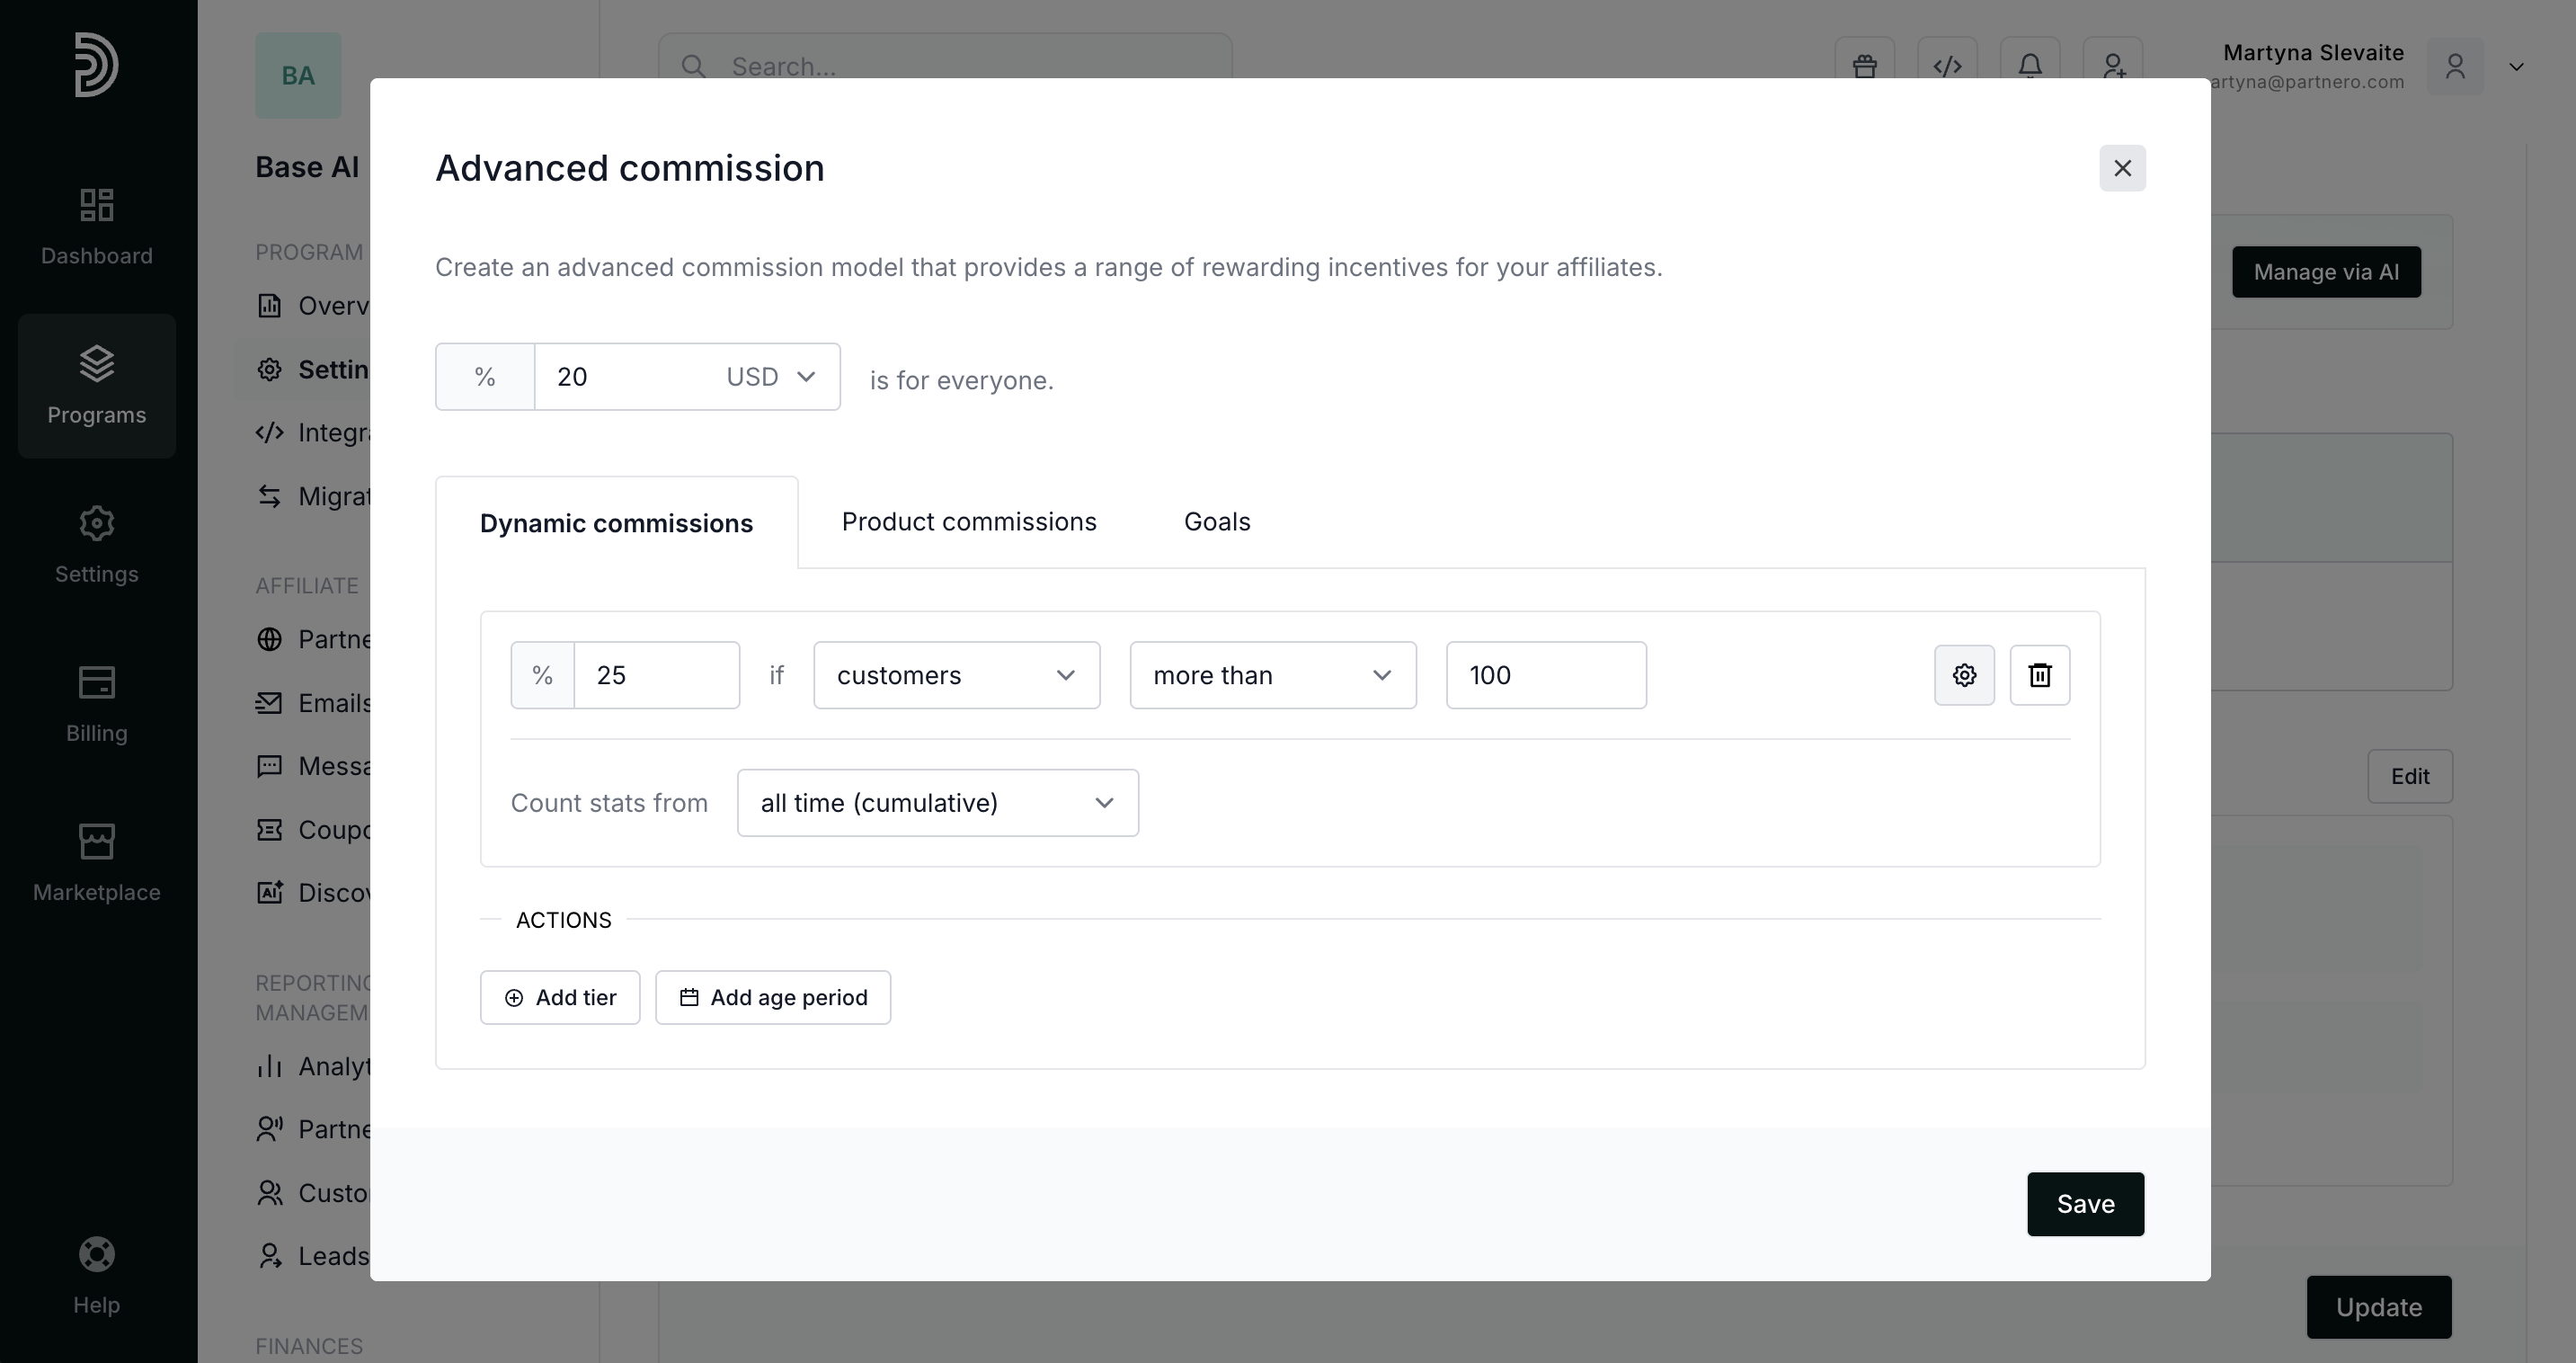
Task: Close the Advanced commission dialog
Action: click(x=2122, y=168)
